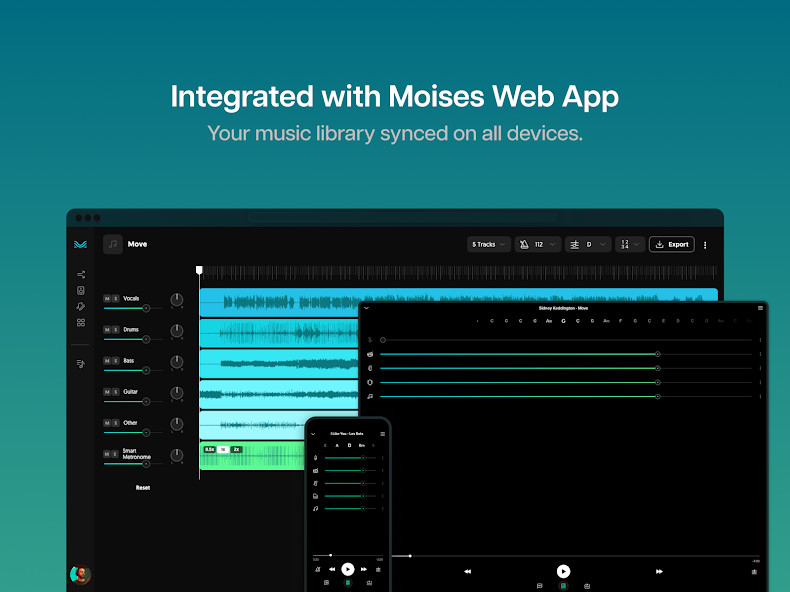
Task: Open the metronome 112 tempo dropdown
Action: tap(538, 244)
